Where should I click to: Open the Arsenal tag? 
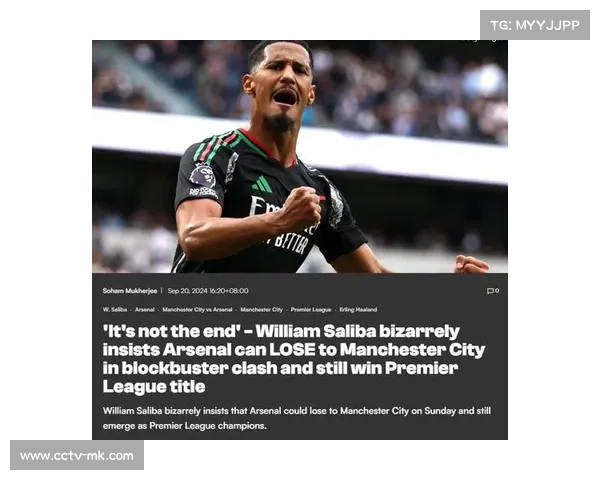point(145,310)
